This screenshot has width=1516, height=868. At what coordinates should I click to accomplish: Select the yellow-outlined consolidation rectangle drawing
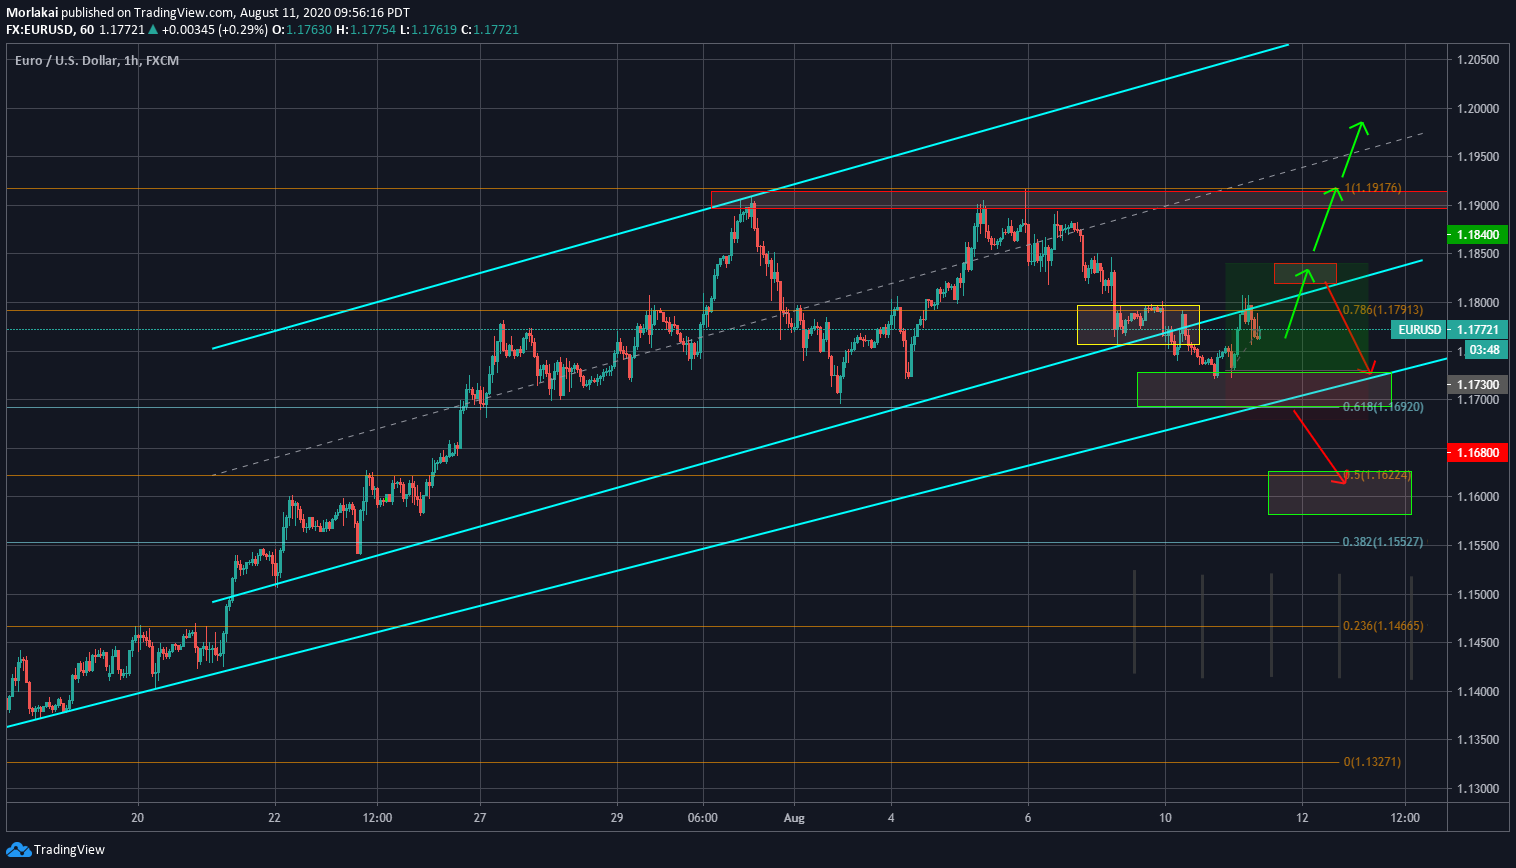(1138, 325)
